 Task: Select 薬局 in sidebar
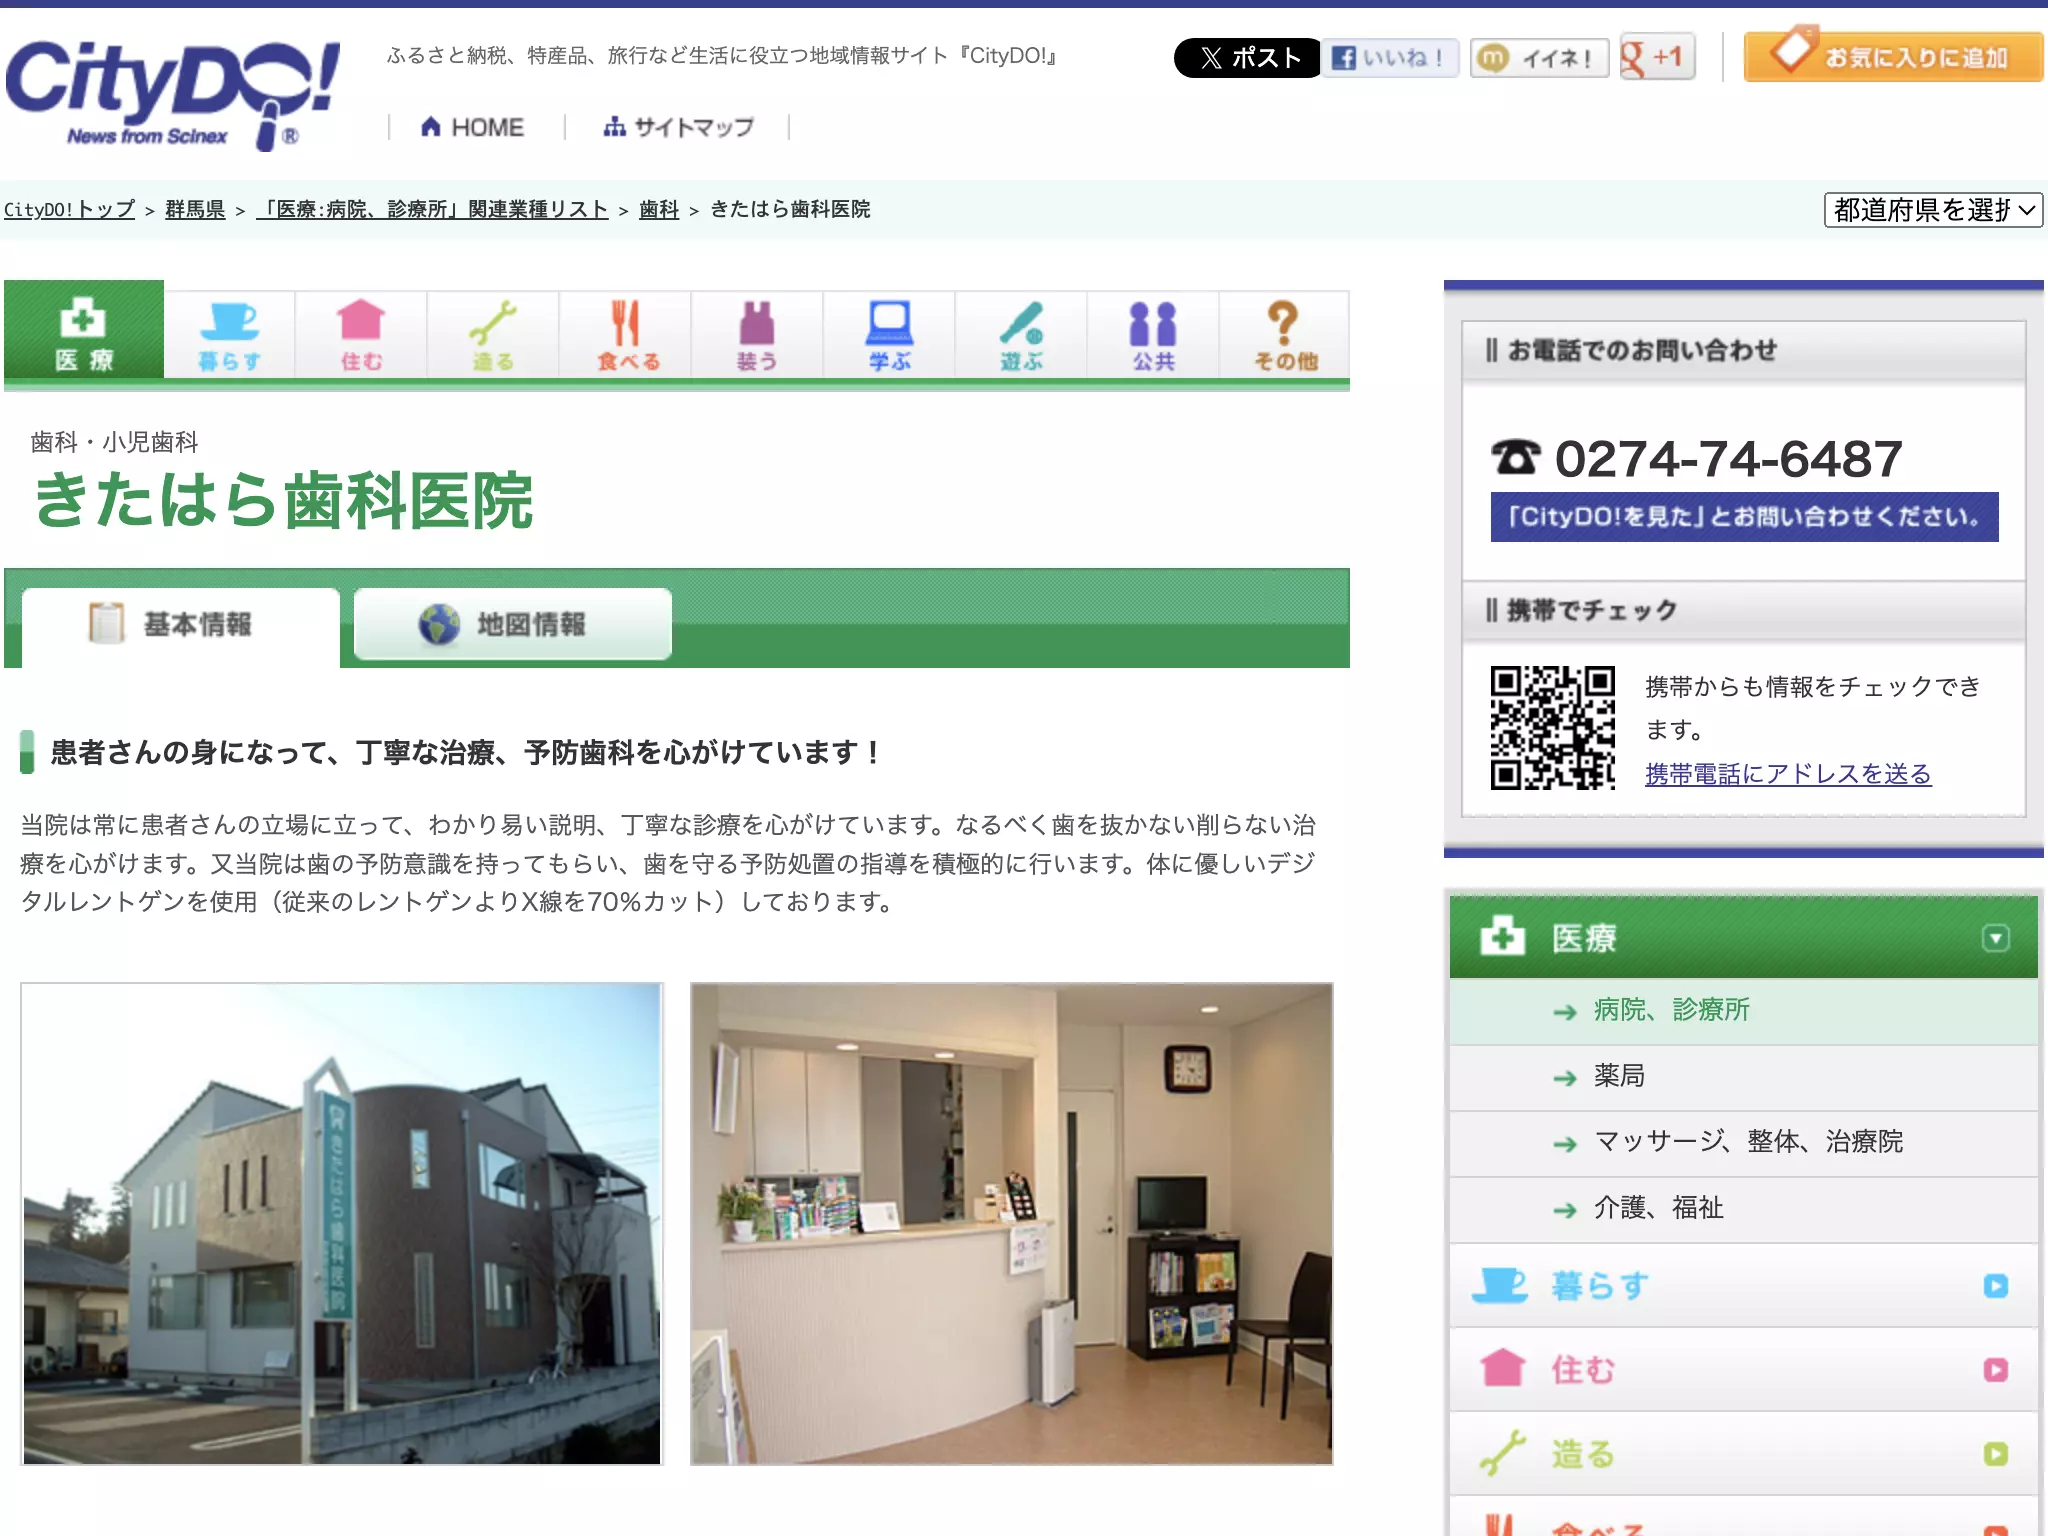click(x=1744, y=1077)
